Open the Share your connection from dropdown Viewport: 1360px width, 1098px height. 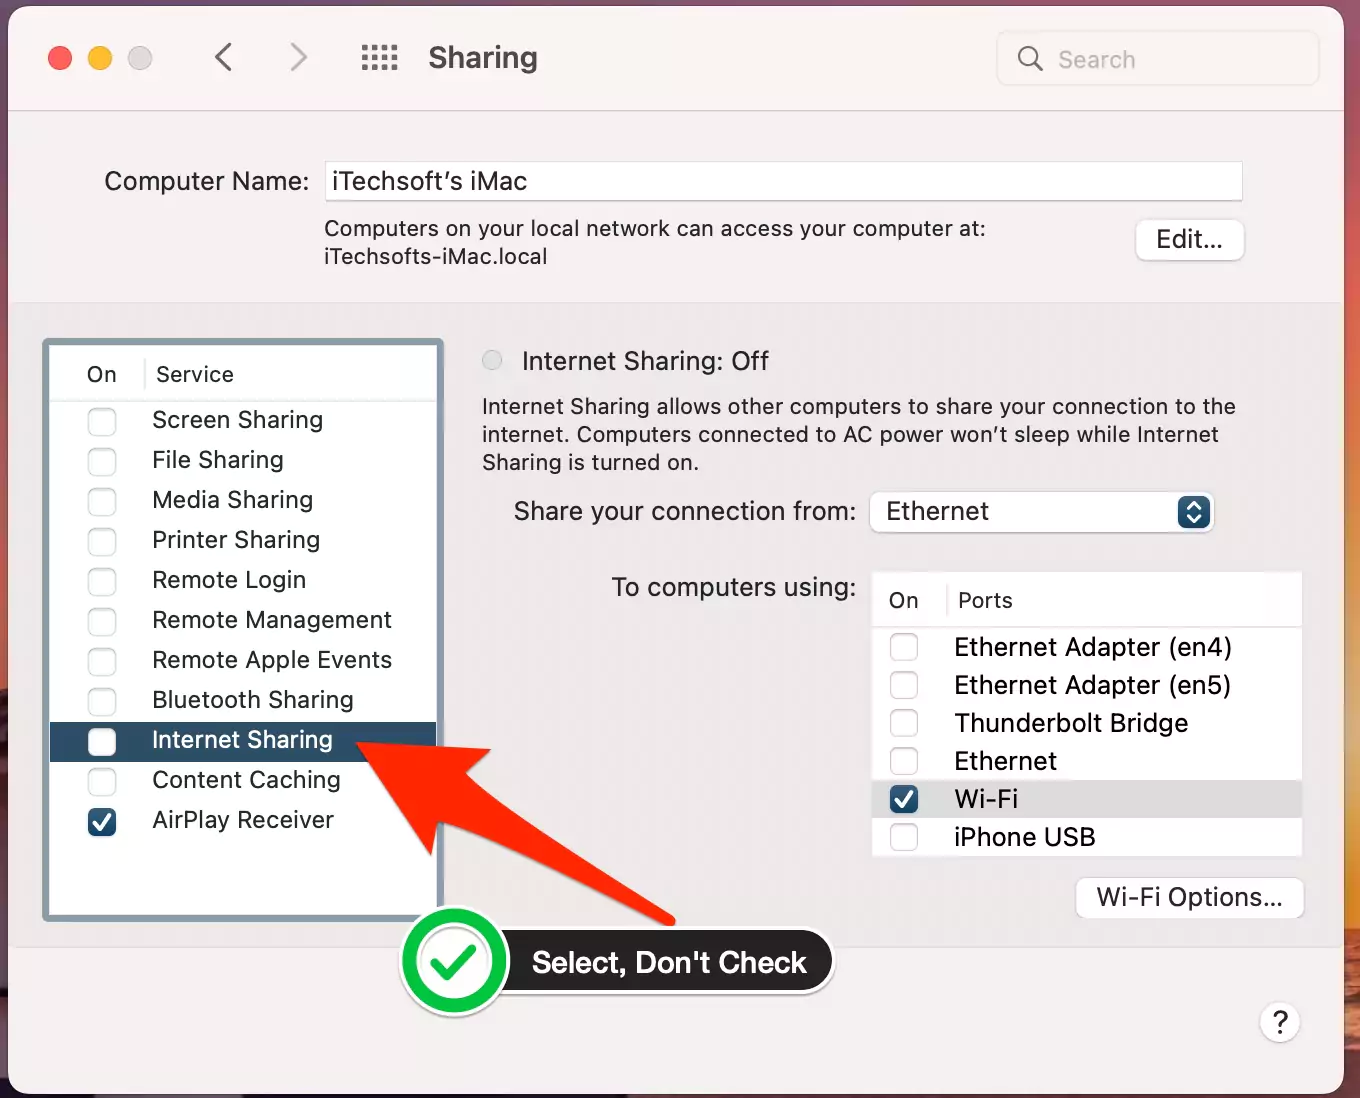[1041, 512]
